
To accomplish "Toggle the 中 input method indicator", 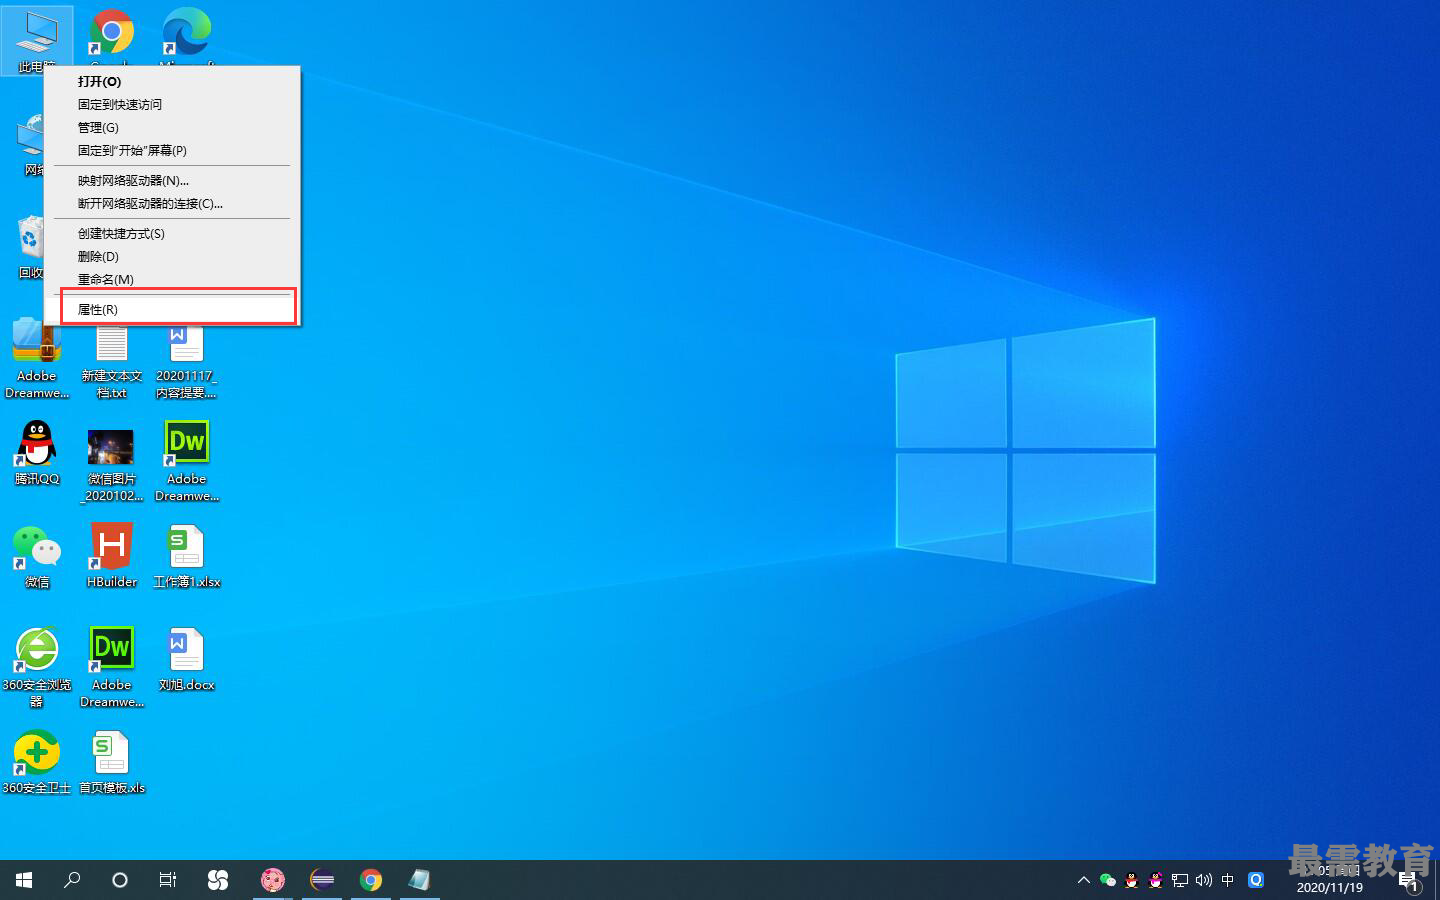I will pos(1228,880).
